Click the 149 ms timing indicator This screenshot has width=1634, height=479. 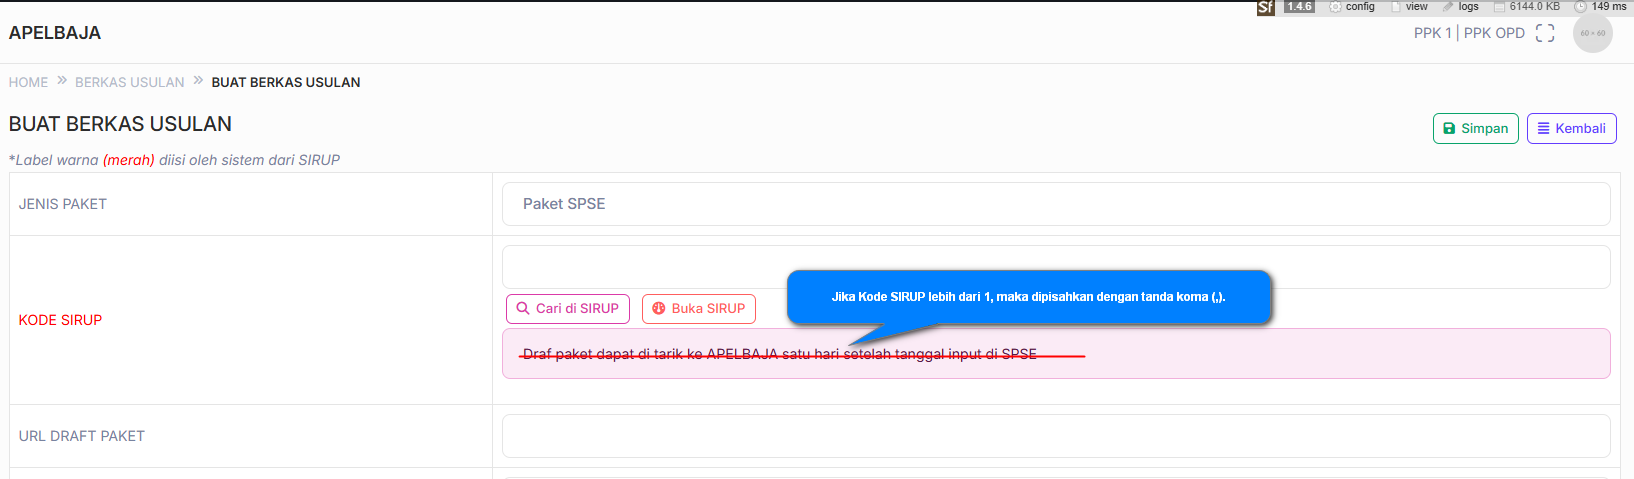[x=1601, y=6]
